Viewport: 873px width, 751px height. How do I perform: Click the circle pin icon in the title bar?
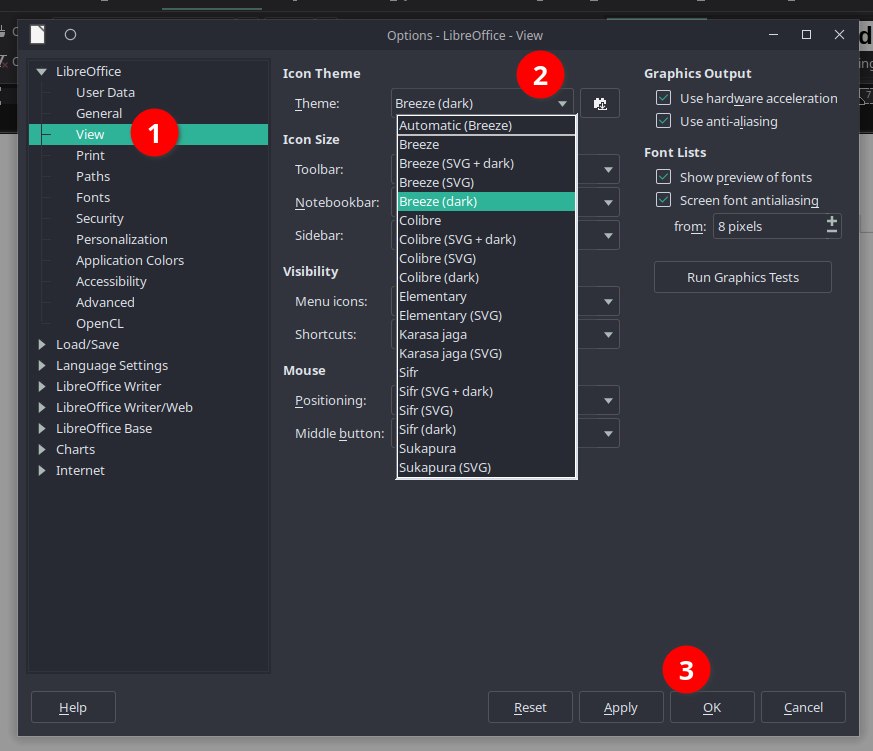pos(70,35)
